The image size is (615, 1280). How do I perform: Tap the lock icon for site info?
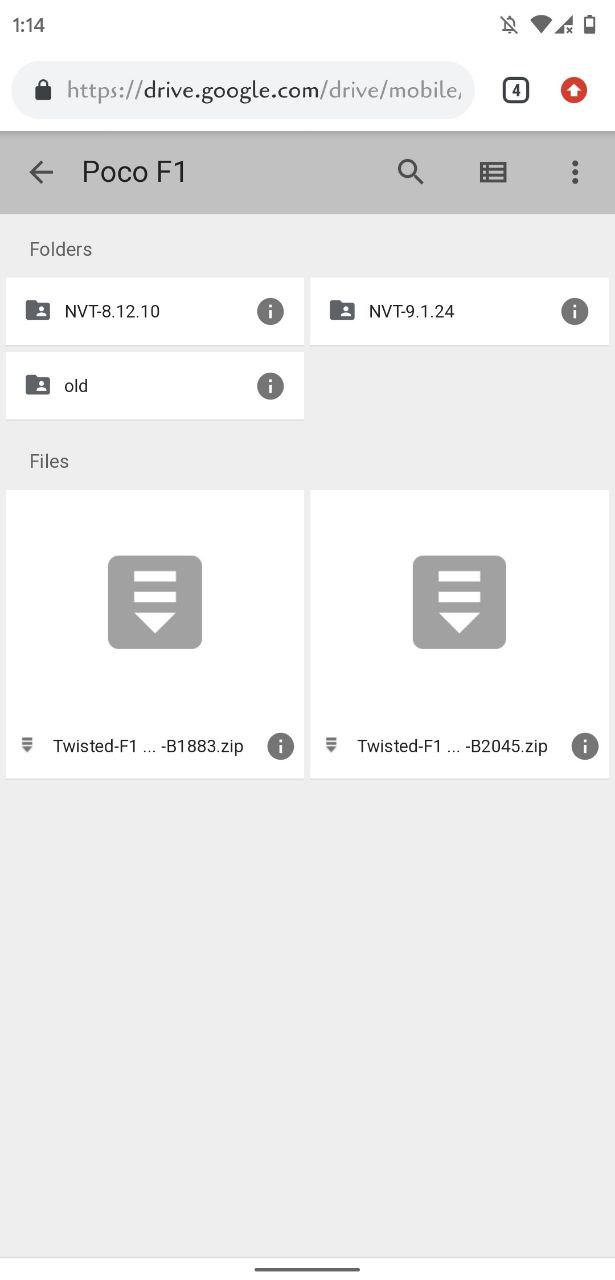click(42, 91)
